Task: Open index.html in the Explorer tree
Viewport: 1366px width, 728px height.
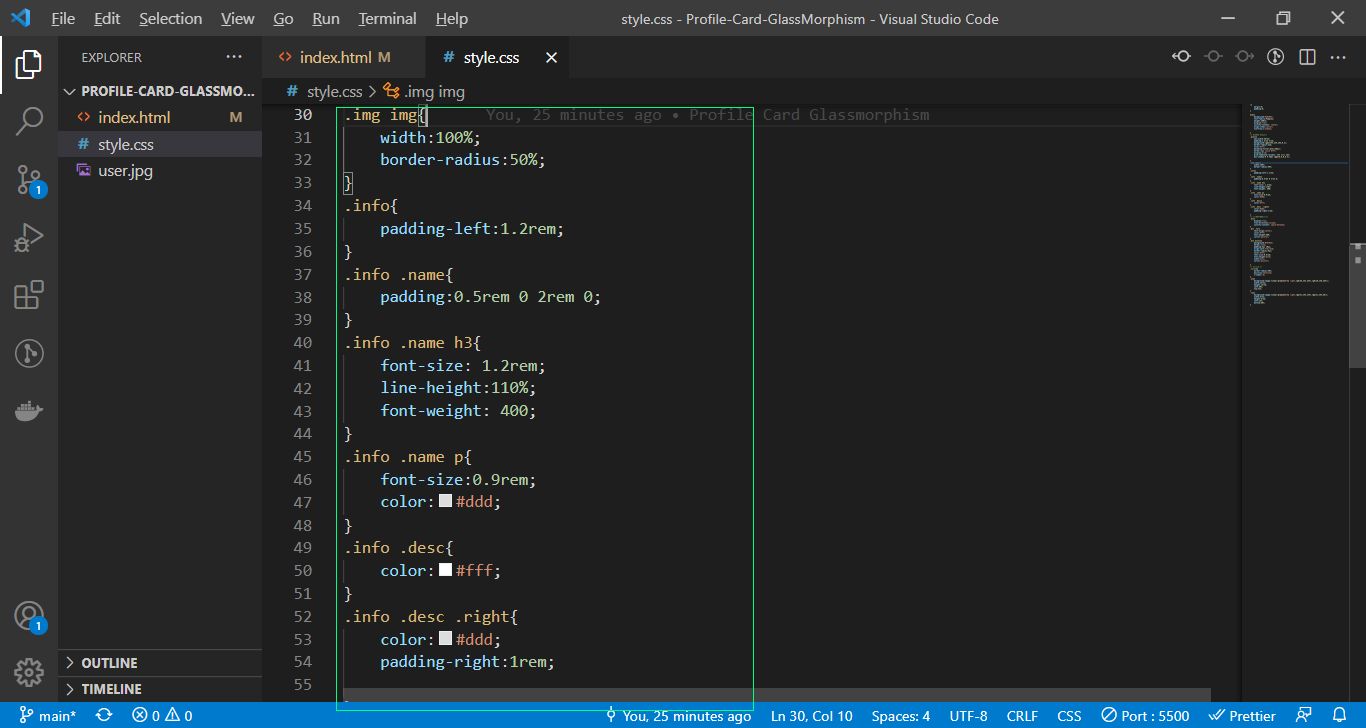Action: [x=160, y=117]
